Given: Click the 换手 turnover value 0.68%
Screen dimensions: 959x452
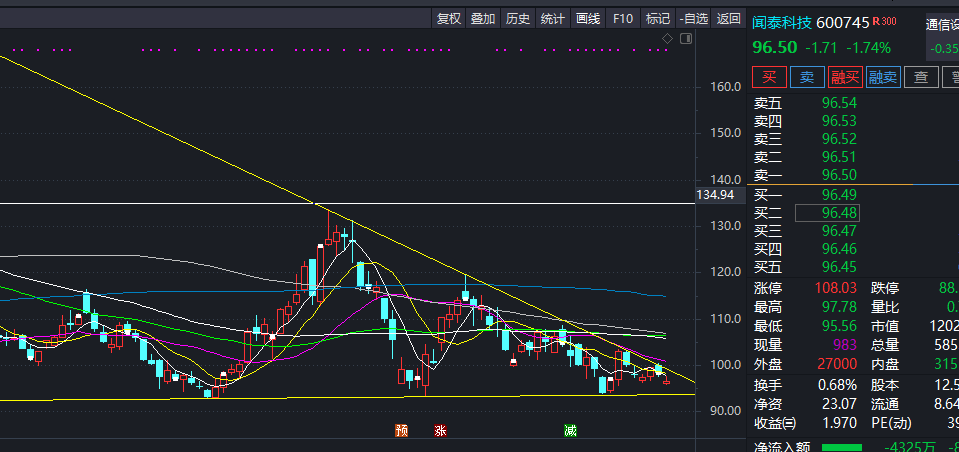Looking at the screenshot, I should pos(837,385).
